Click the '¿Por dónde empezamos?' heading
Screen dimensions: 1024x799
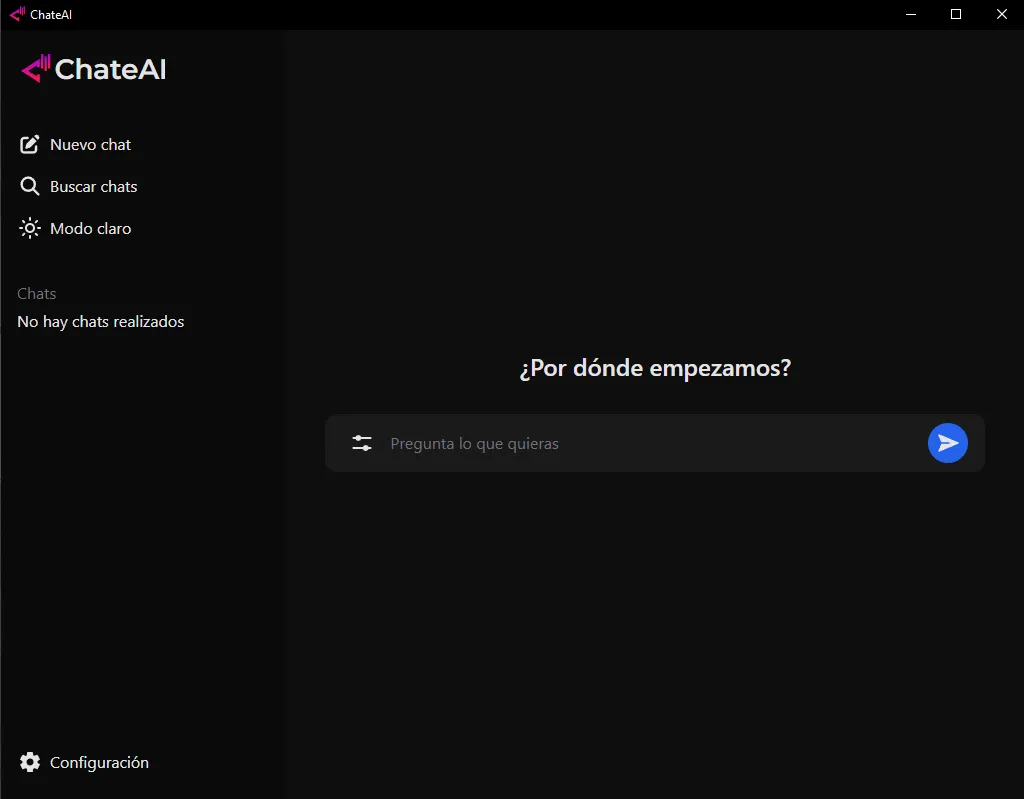tap(655, 368)
